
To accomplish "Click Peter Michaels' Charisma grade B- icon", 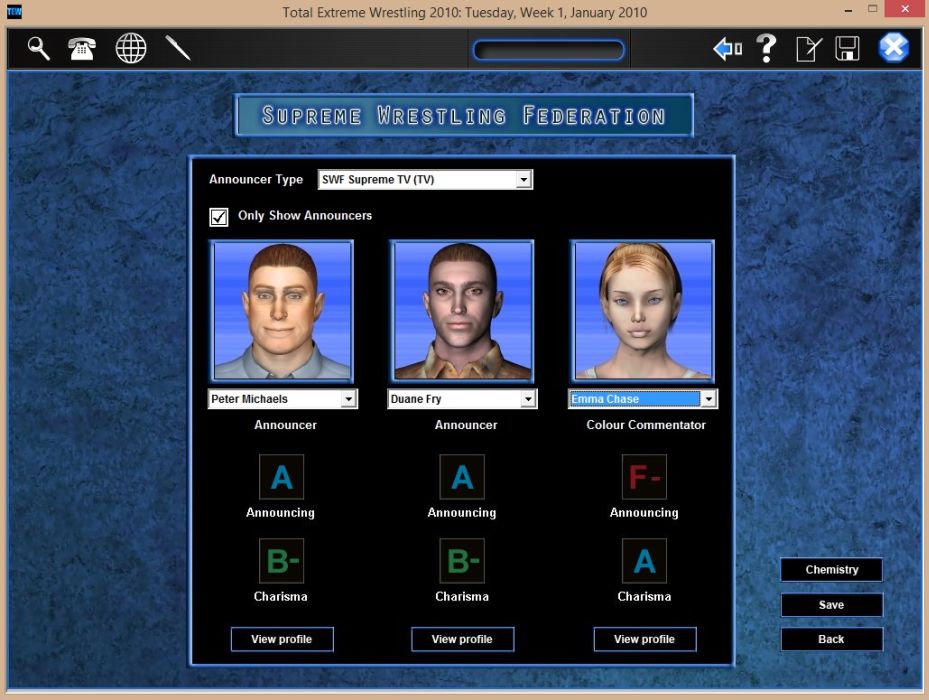I will click(281, 561).
